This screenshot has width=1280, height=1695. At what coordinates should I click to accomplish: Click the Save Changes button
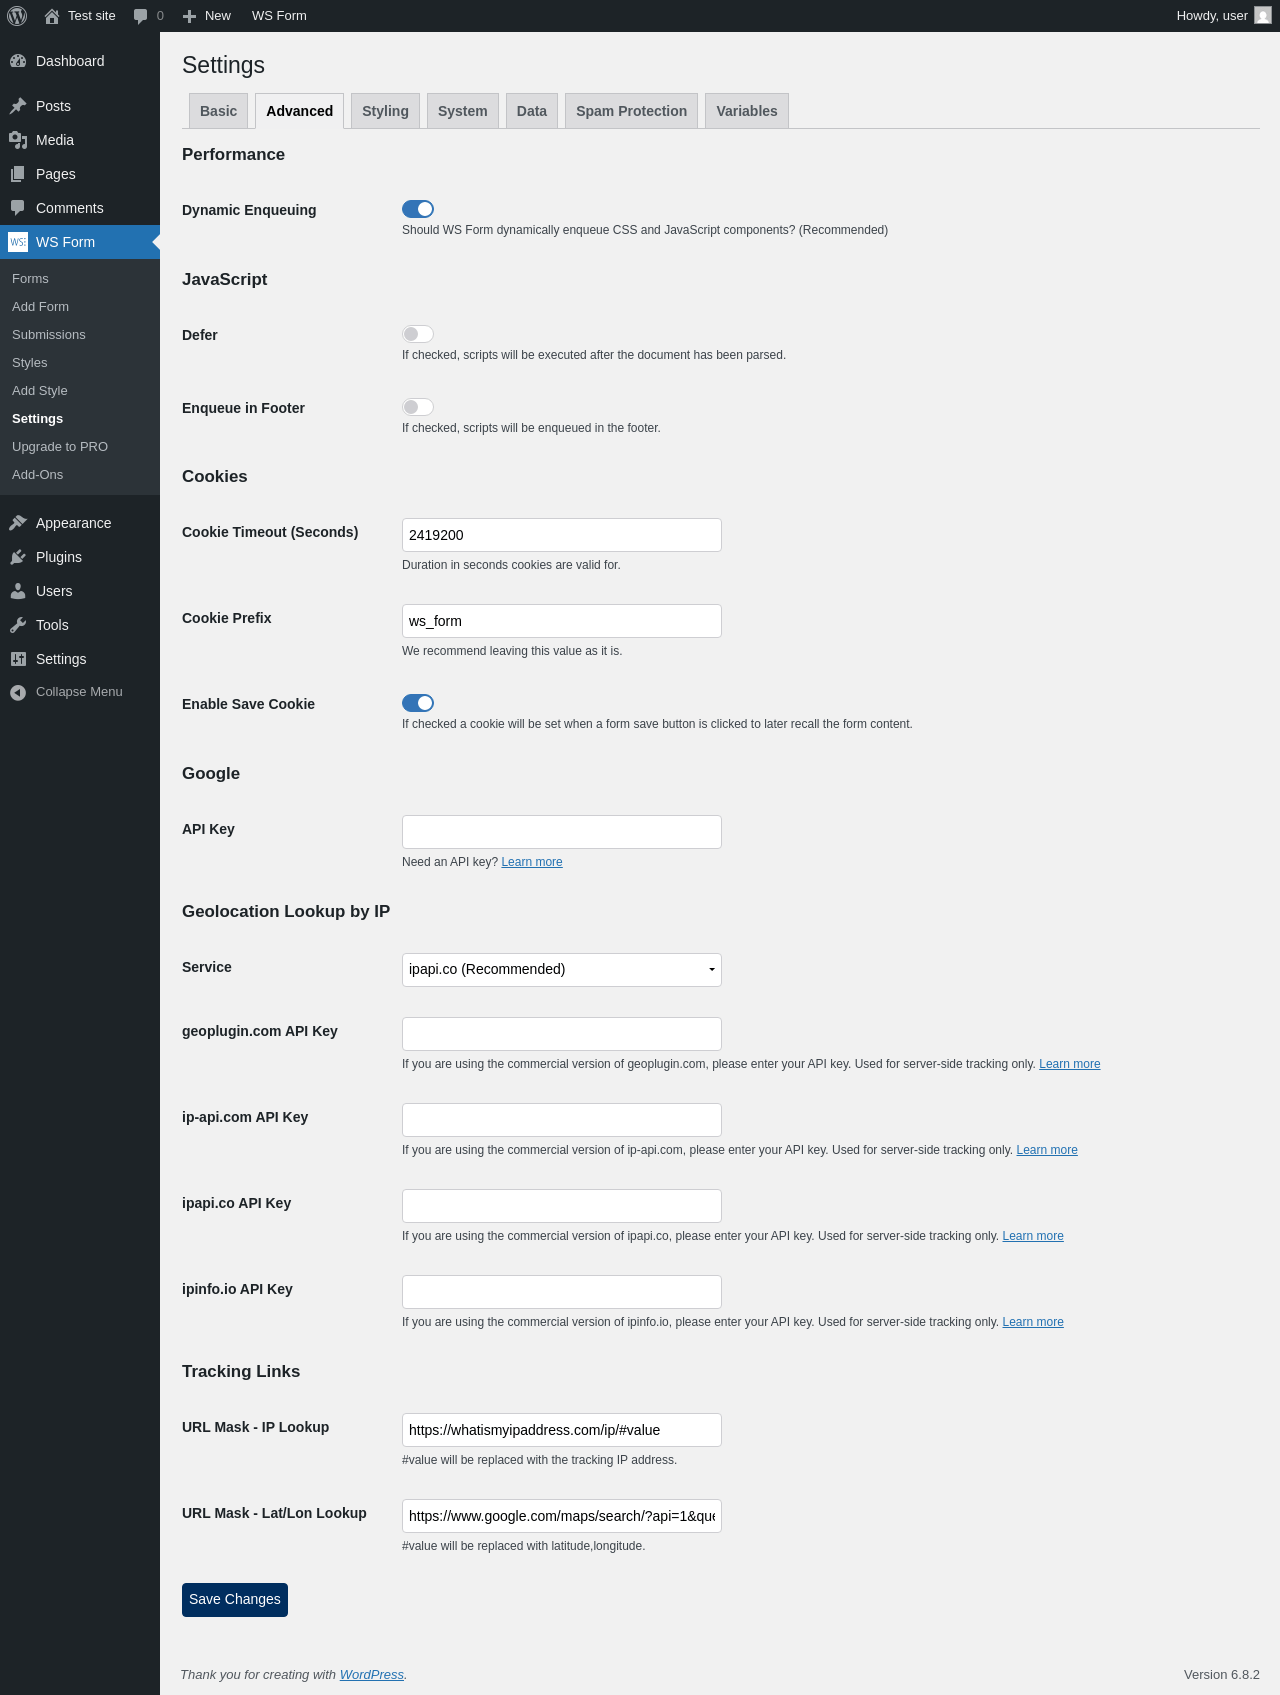pyautogui.click(x=235, y=1600)
